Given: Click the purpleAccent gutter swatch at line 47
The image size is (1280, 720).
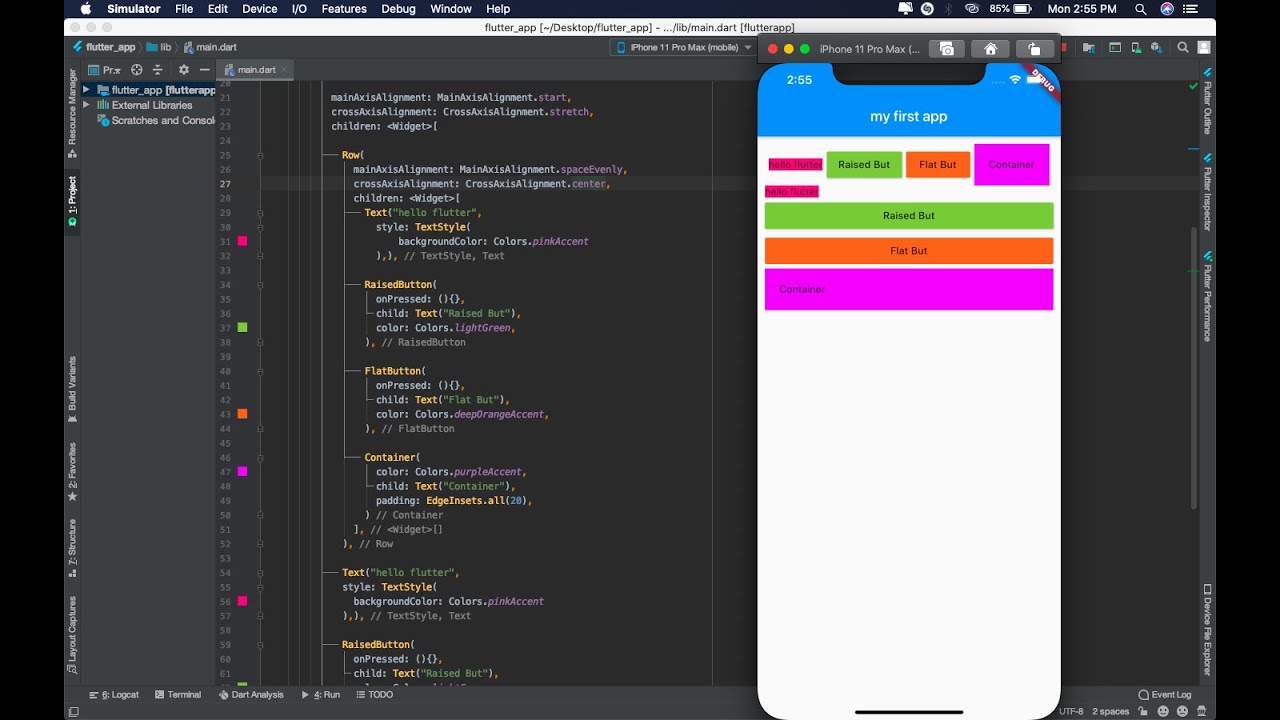Looking at the screenshot, I should 242,471.
